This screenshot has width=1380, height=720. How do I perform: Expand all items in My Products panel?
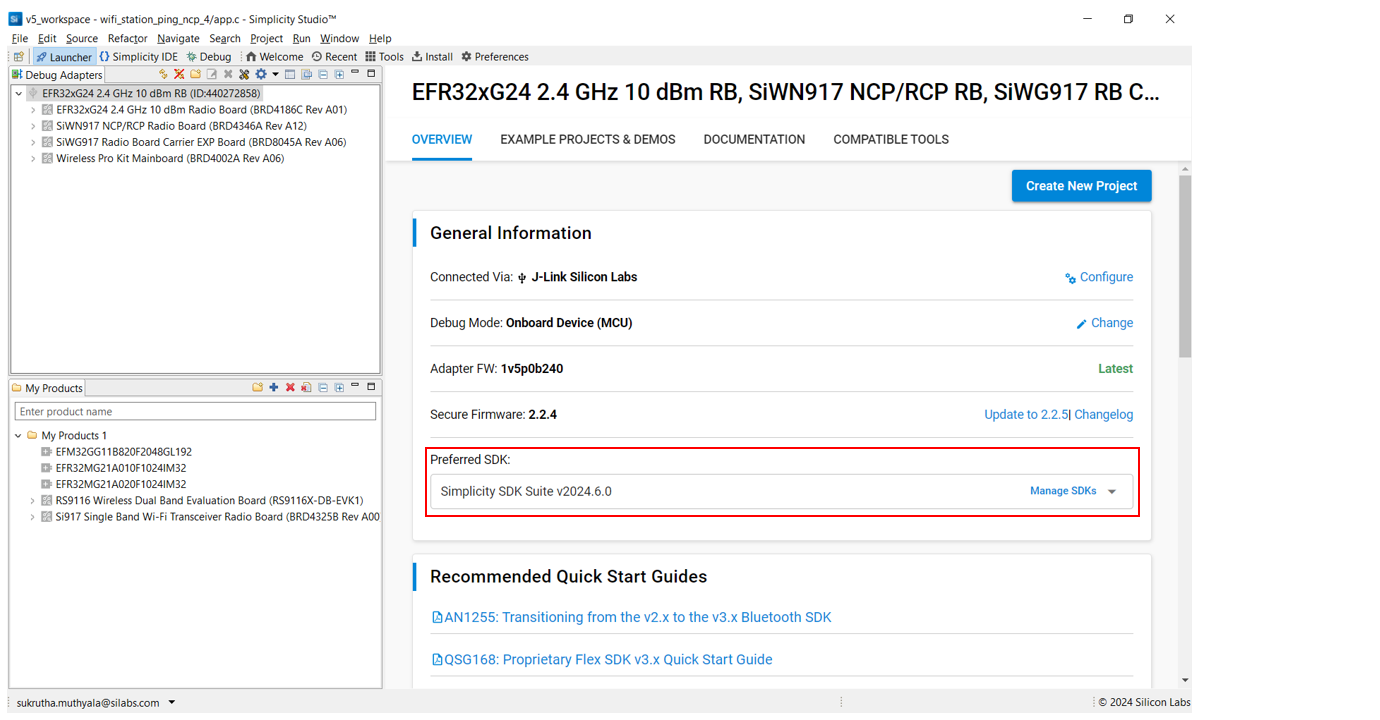point(337,387)
